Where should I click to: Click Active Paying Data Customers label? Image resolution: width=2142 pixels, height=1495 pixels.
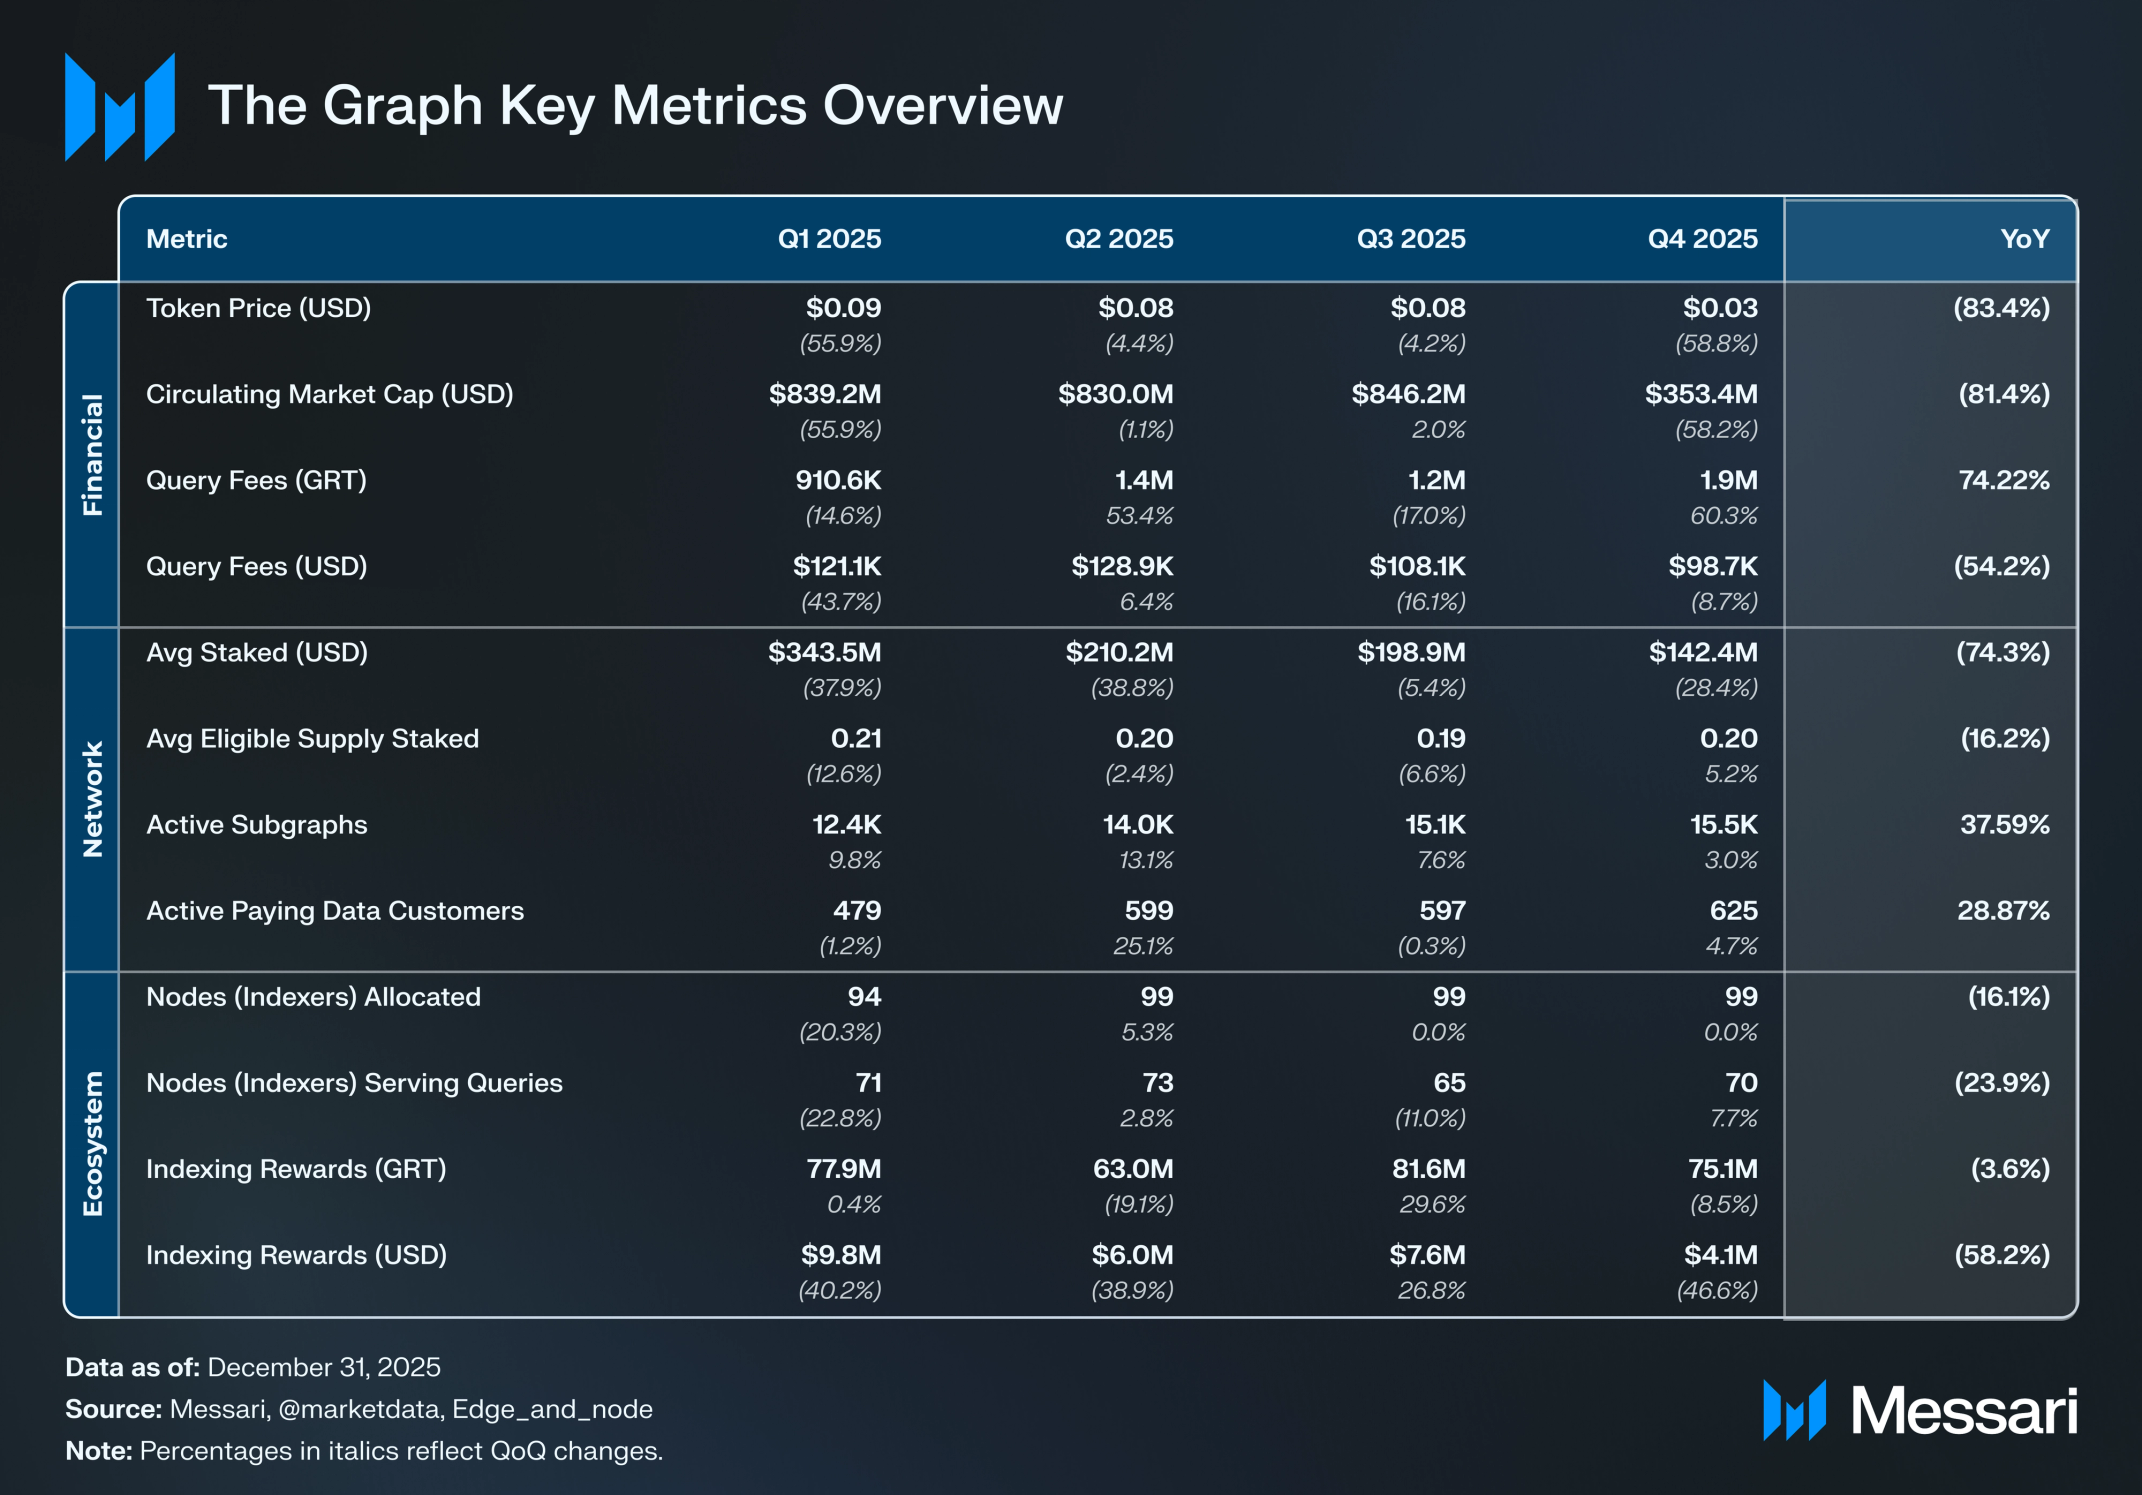[335, 911]
